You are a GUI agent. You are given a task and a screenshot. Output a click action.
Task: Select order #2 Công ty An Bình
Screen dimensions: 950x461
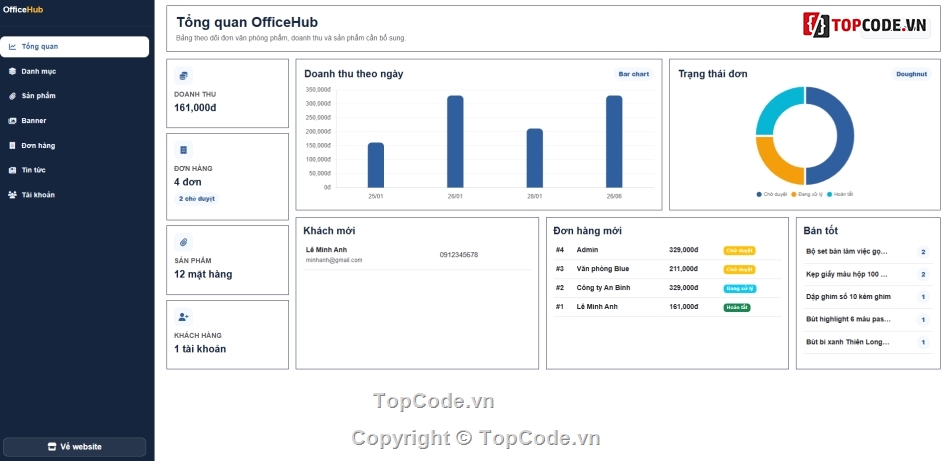point(667,288)
